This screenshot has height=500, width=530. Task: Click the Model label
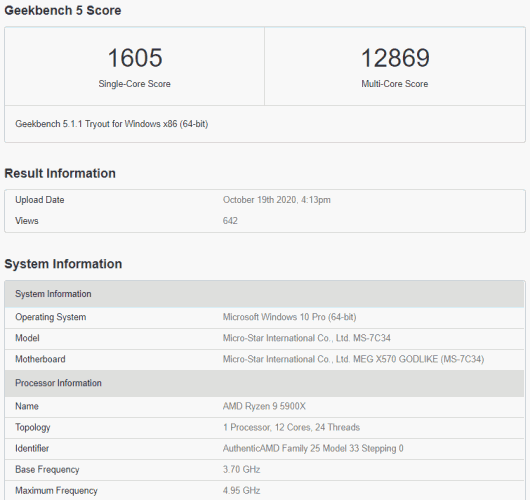coord(27,338)
